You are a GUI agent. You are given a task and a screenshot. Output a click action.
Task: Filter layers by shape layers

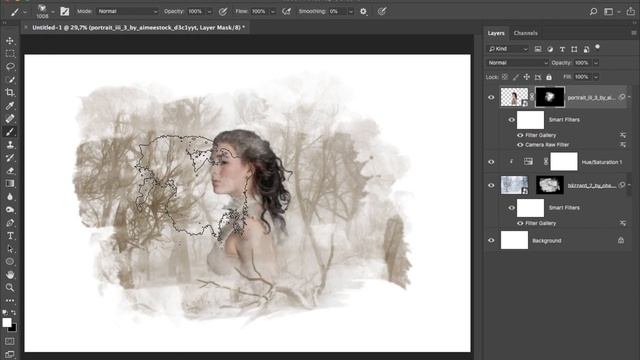point(574,49)
